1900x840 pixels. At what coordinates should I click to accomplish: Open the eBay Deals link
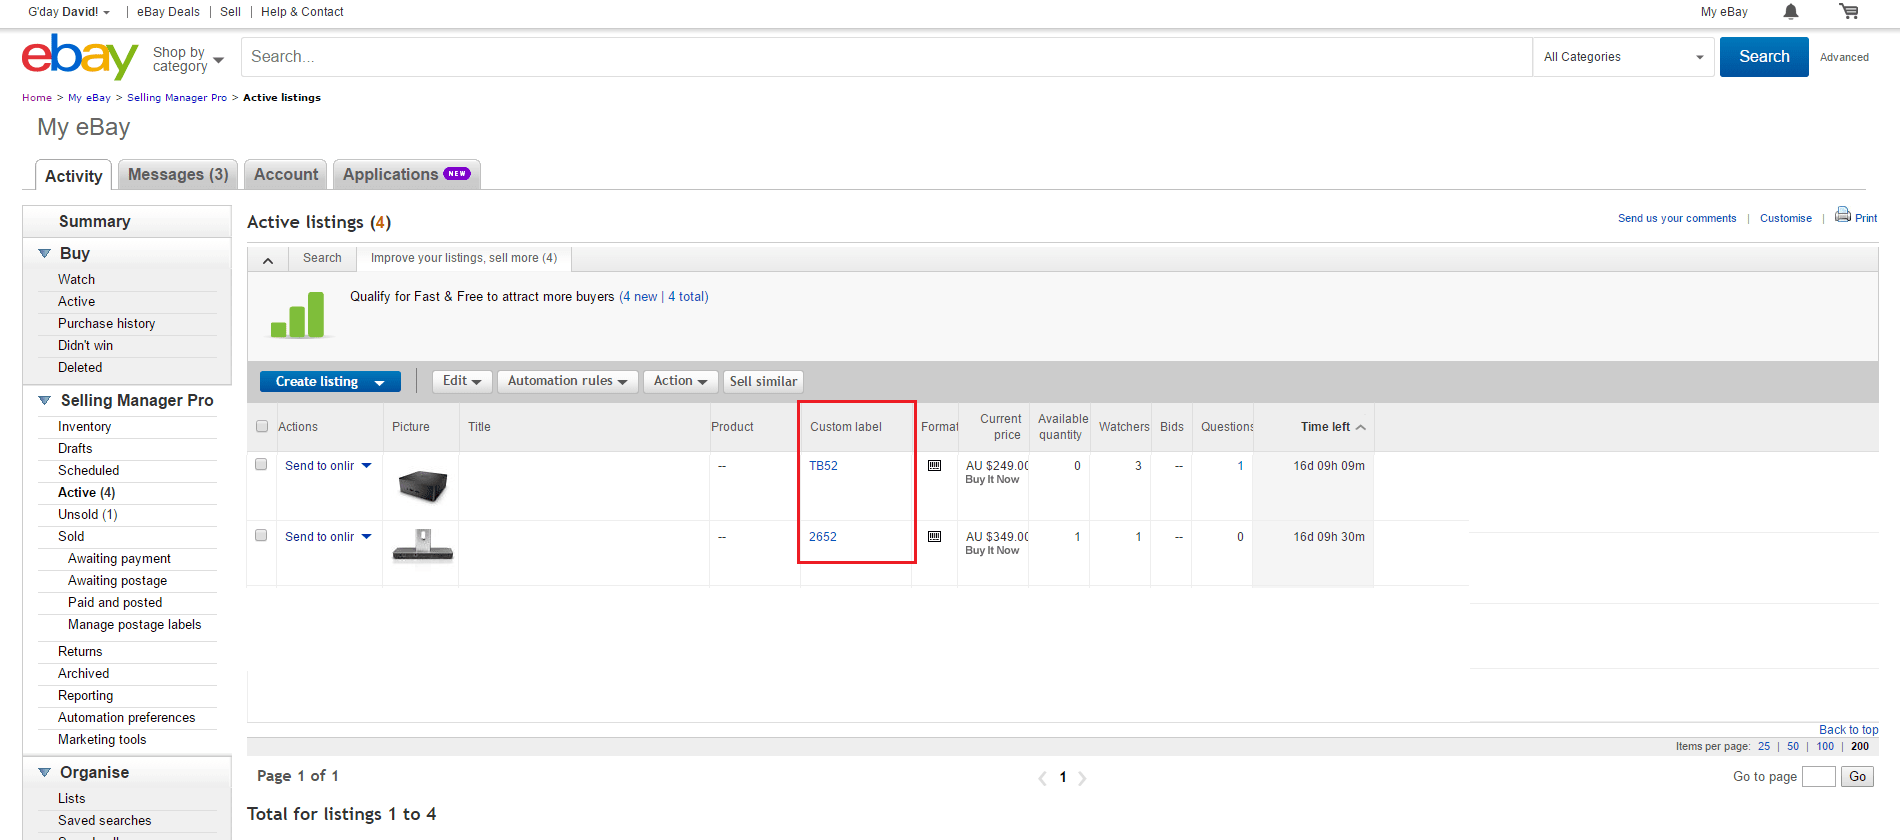tap(168, 12)
